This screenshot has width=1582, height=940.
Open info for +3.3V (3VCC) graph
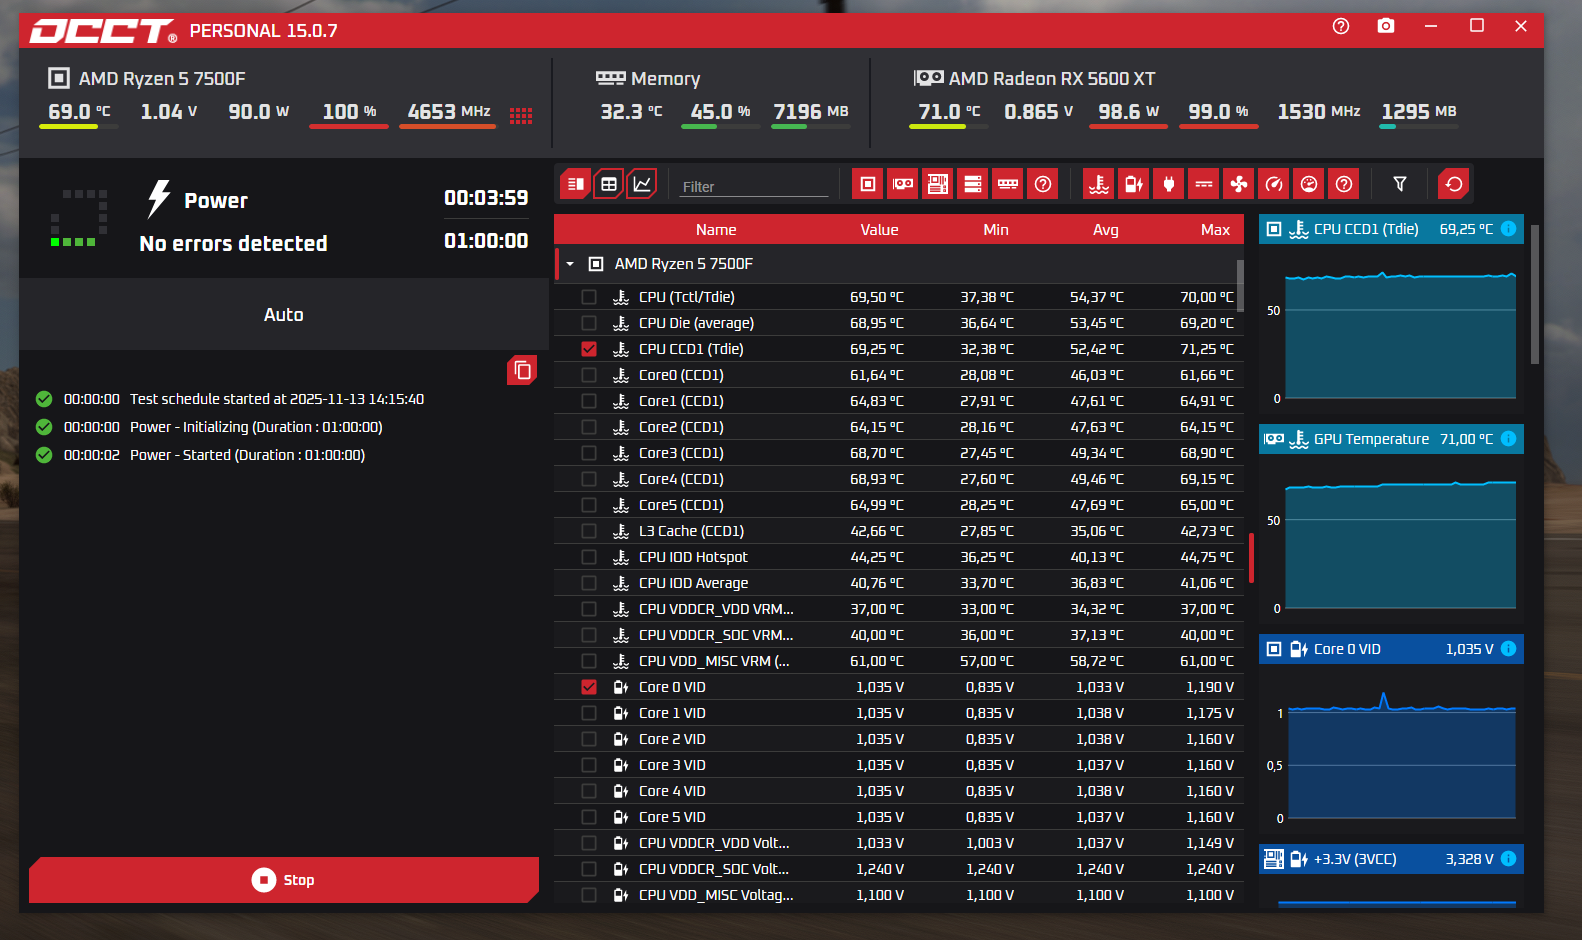coord(1508,859)
